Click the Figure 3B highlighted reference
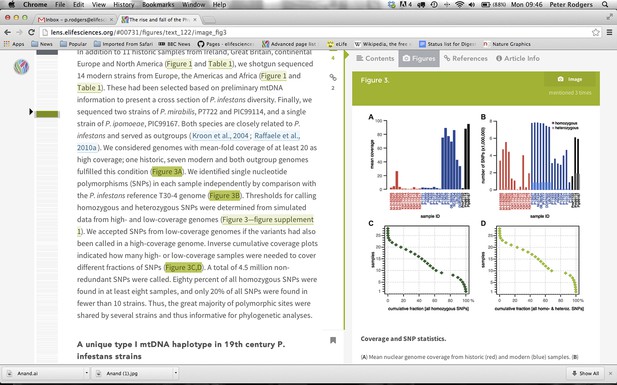This screenshot has height=385, width=617. click(224, 195)
